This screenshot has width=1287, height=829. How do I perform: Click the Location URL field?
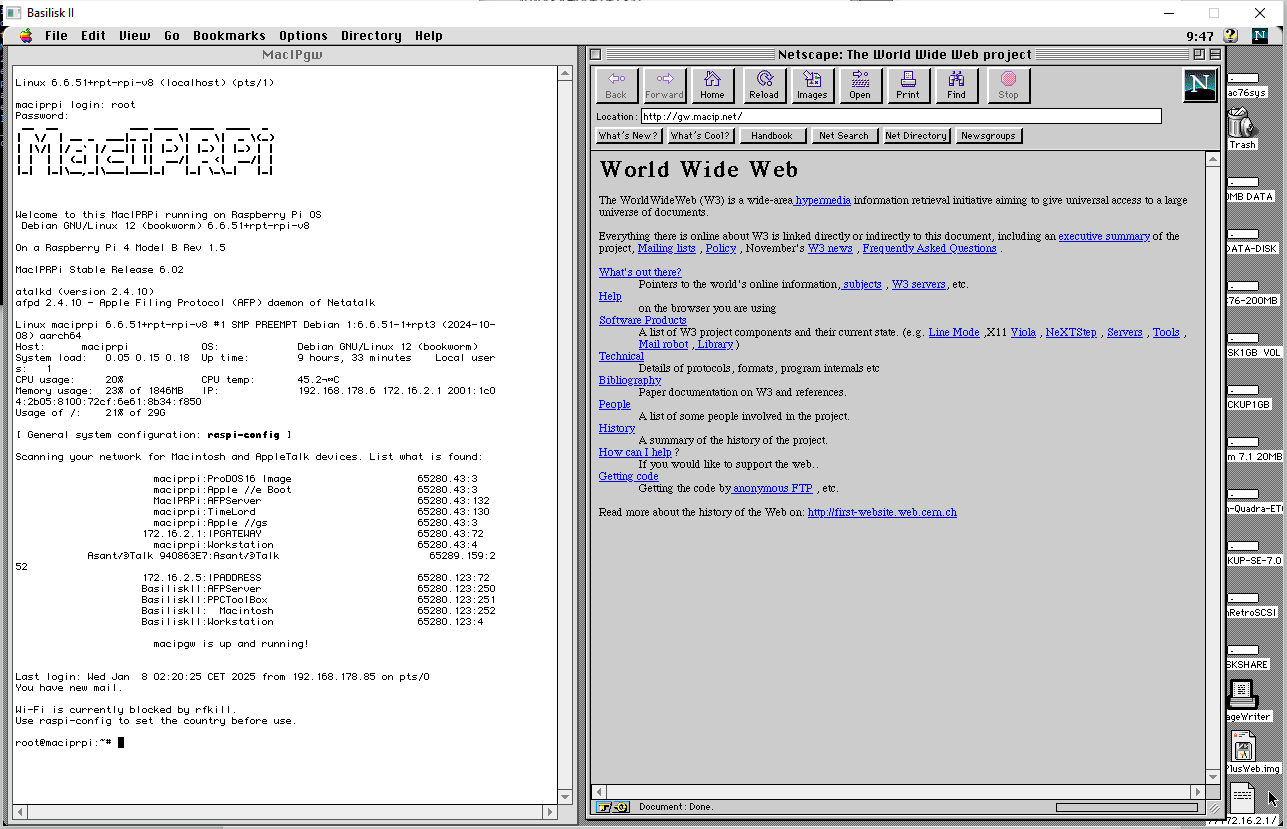click(900, 116)
